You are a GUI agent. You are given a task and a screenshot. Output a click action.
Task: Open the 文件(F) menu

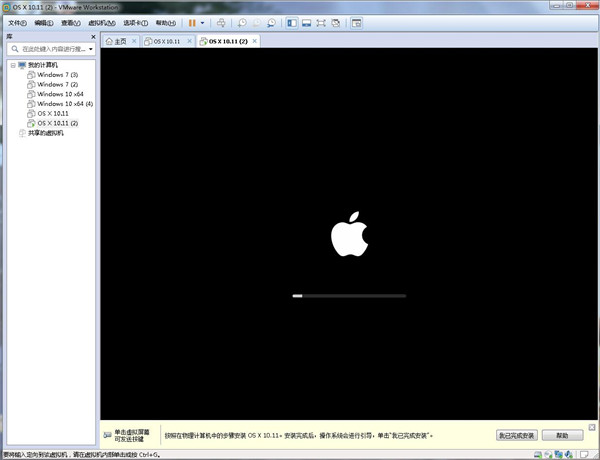[x=17, y=23]
